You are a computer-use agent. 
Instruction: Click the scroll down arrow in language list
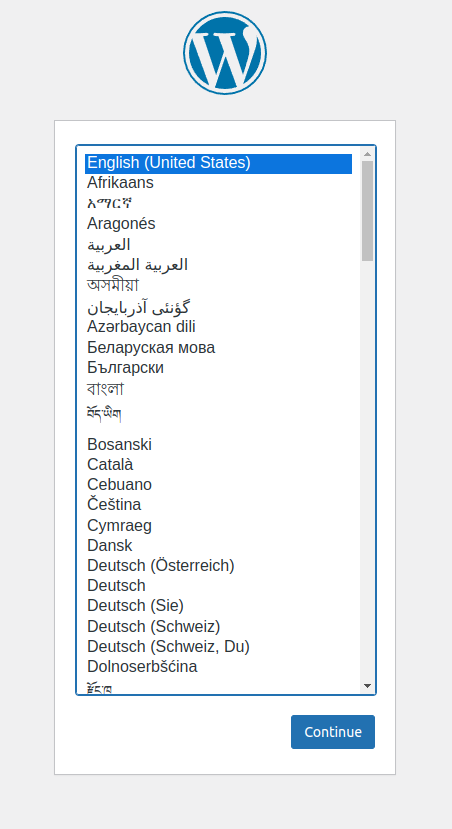tap(367, 686)
